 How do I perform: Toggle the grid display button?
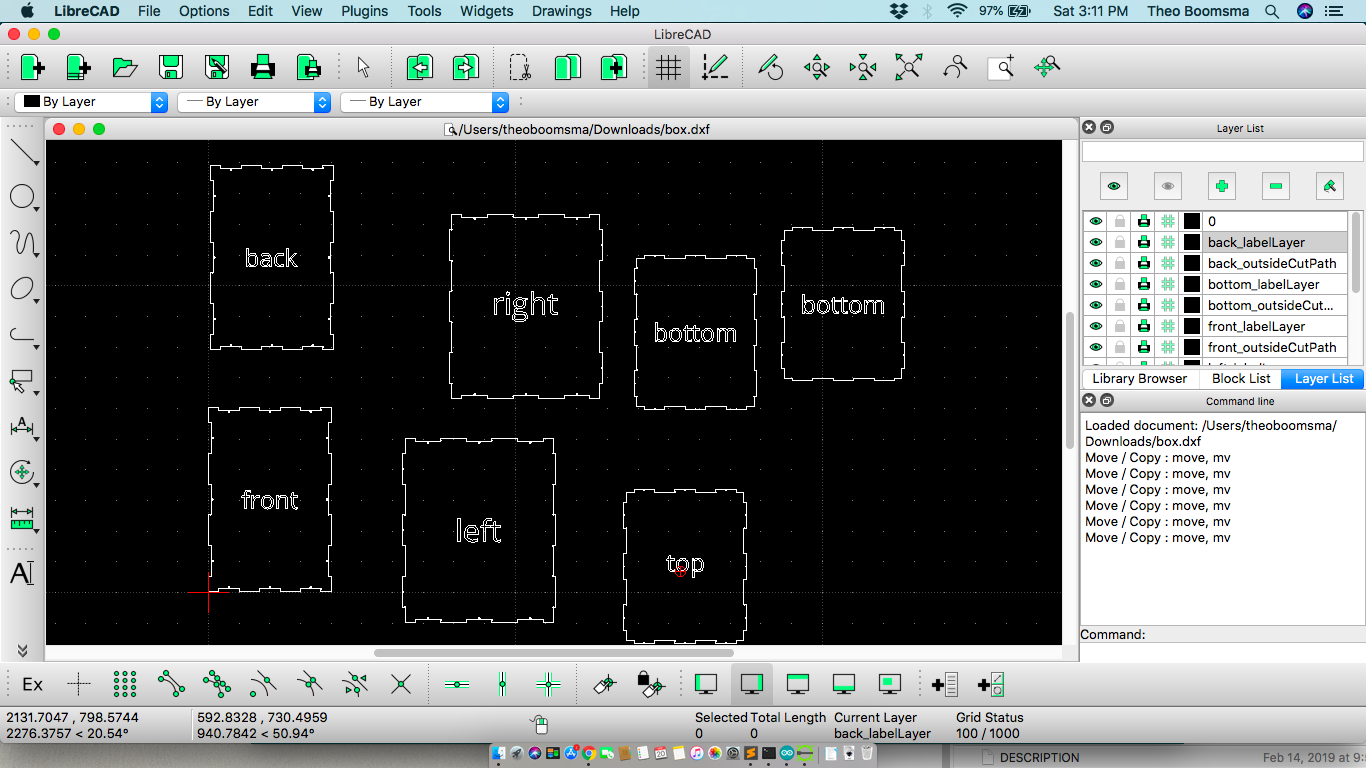(668, 67)
